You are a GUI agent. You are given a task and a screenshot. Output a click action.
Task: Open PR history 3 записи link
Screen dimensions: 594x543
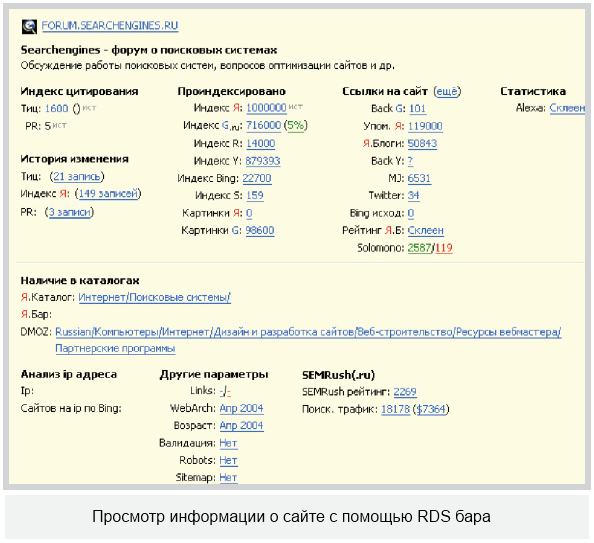70,212
